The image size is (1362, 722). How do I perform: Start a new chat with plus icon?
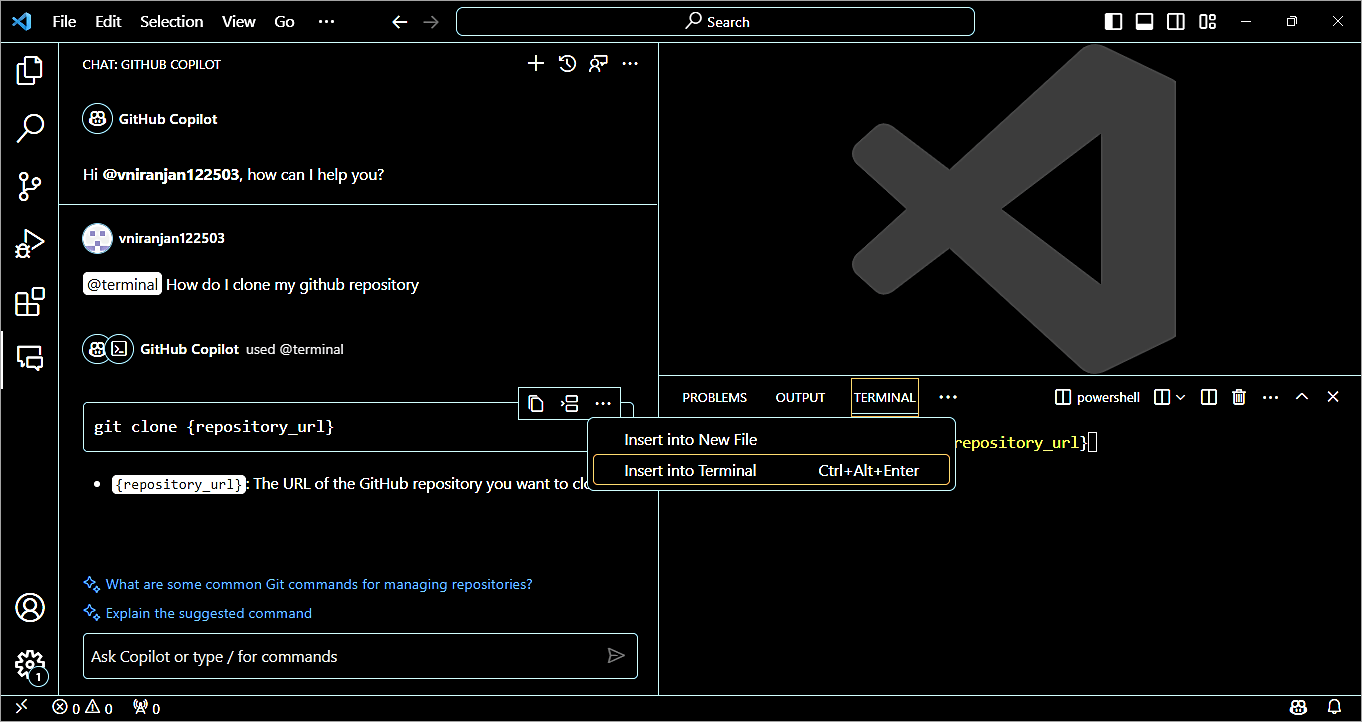tap(536, 64)
